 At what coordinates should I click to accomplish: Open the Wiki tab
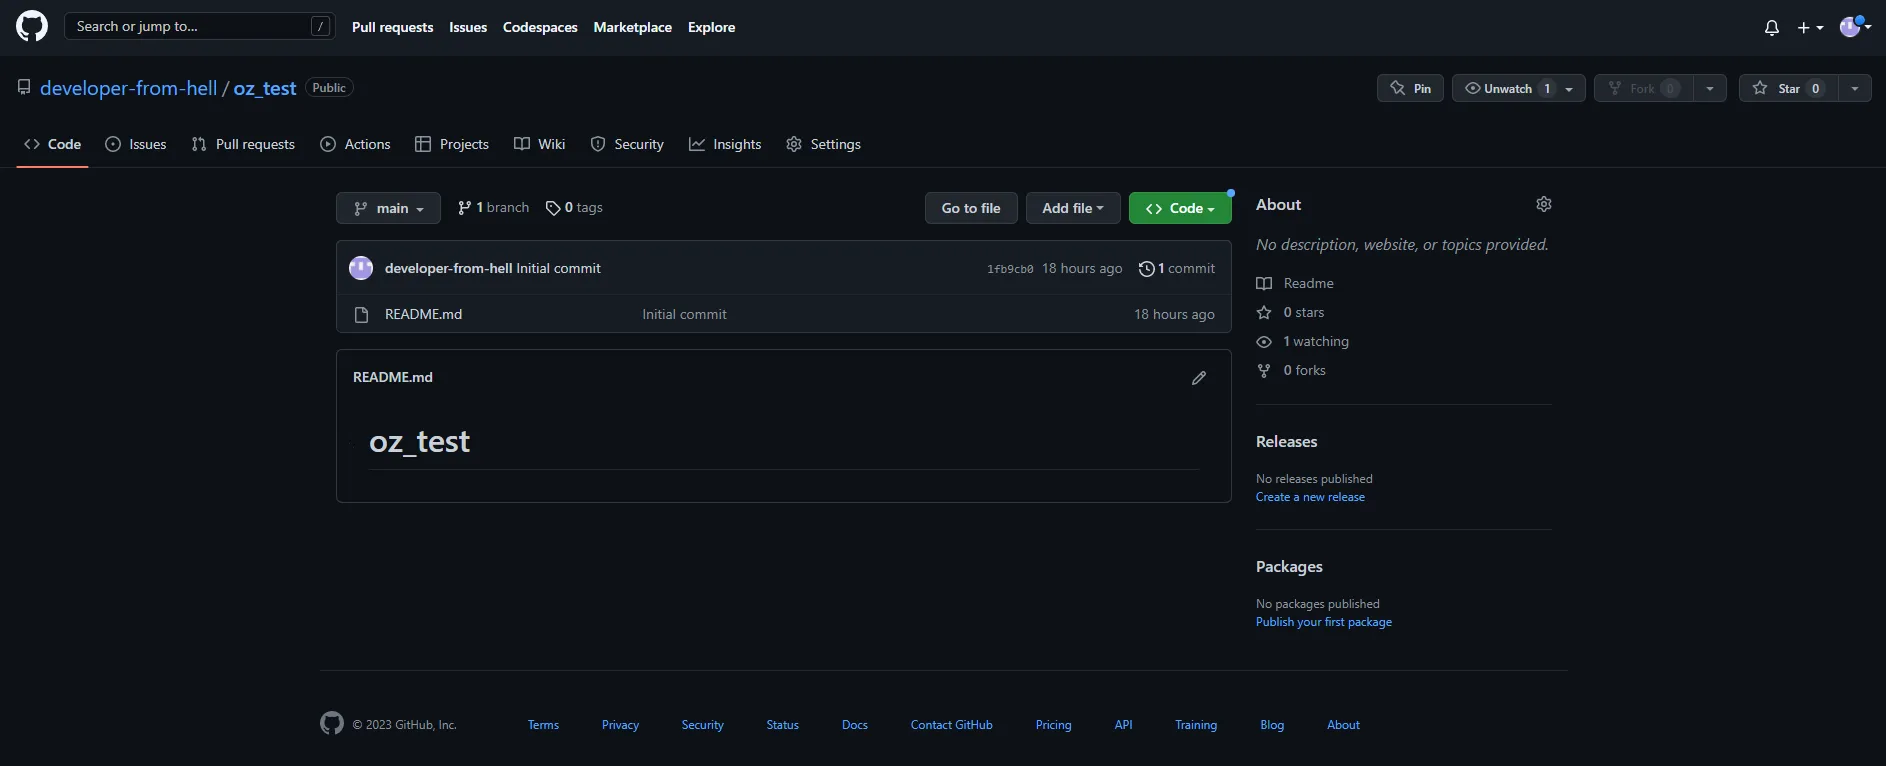click(x=540, y=144)
